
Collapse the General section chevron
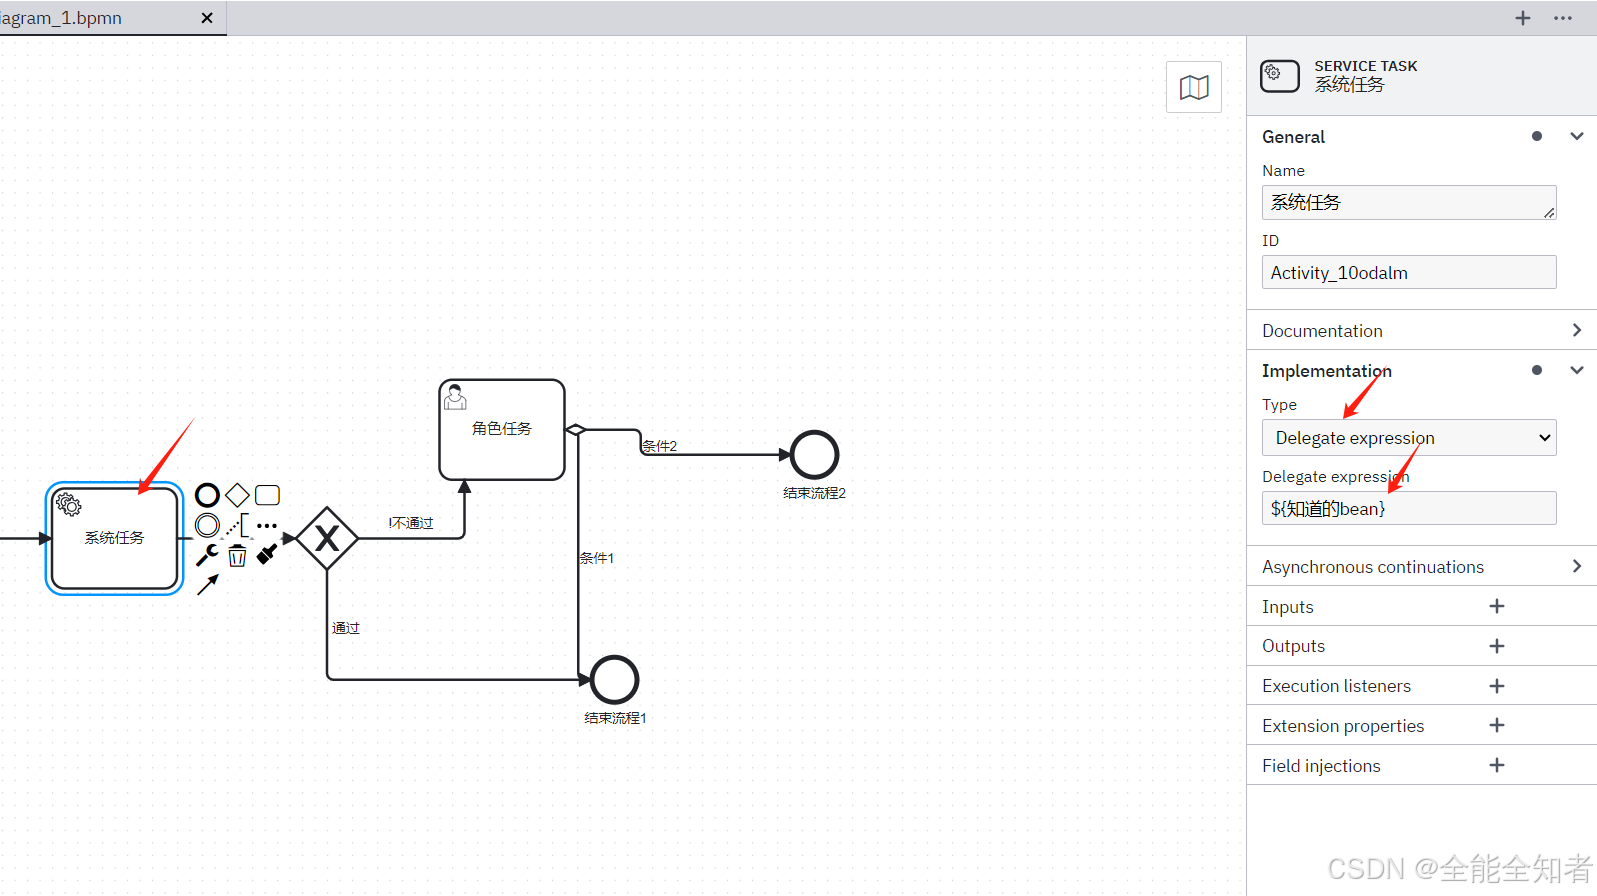click(x=1577, y=136)
